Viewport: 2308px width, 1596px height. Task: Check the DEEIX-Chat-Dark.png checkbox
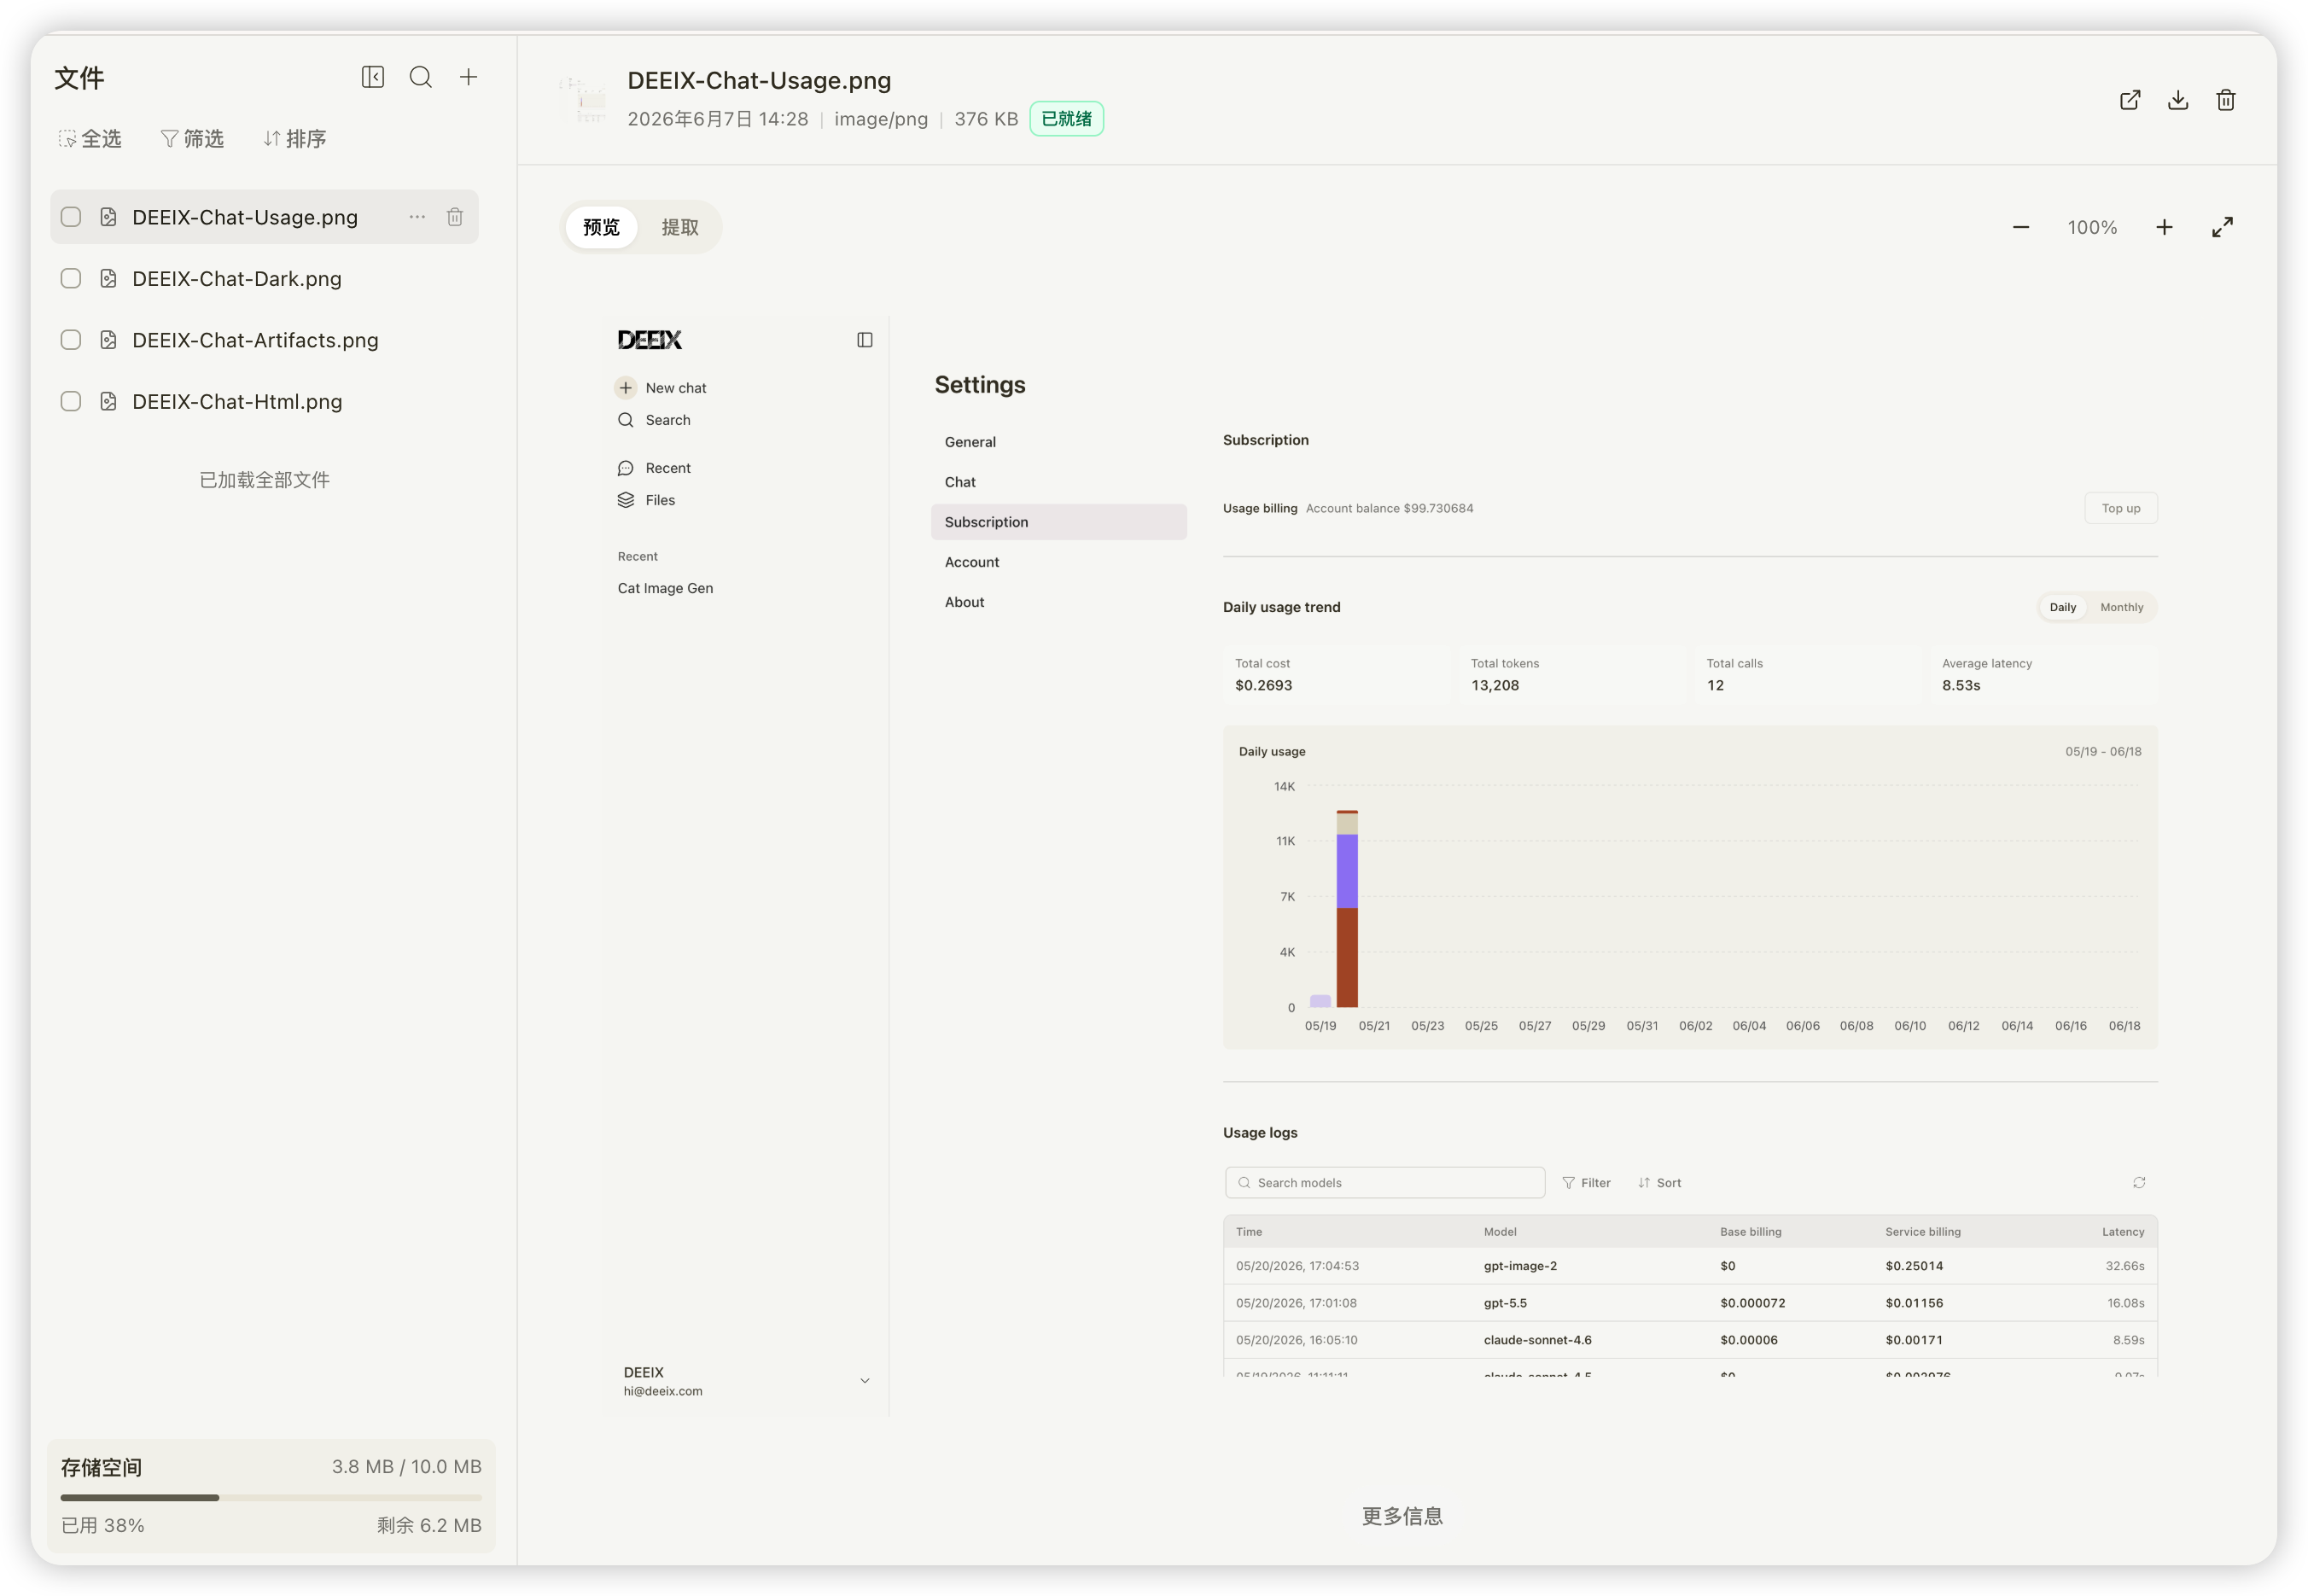(71, 278)
